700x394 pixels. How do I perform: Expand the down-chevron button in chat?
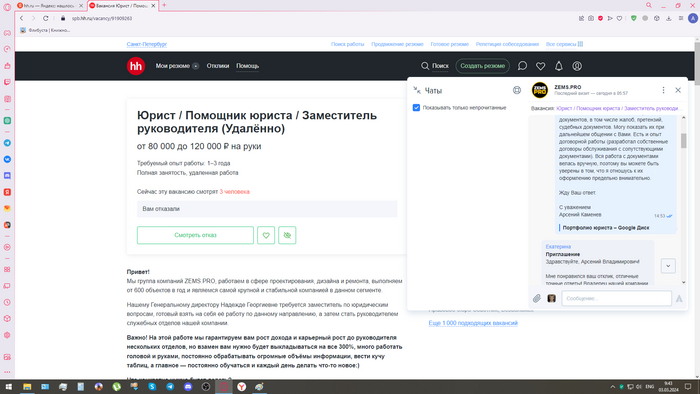pyautogui.click(x=668, y=266)
